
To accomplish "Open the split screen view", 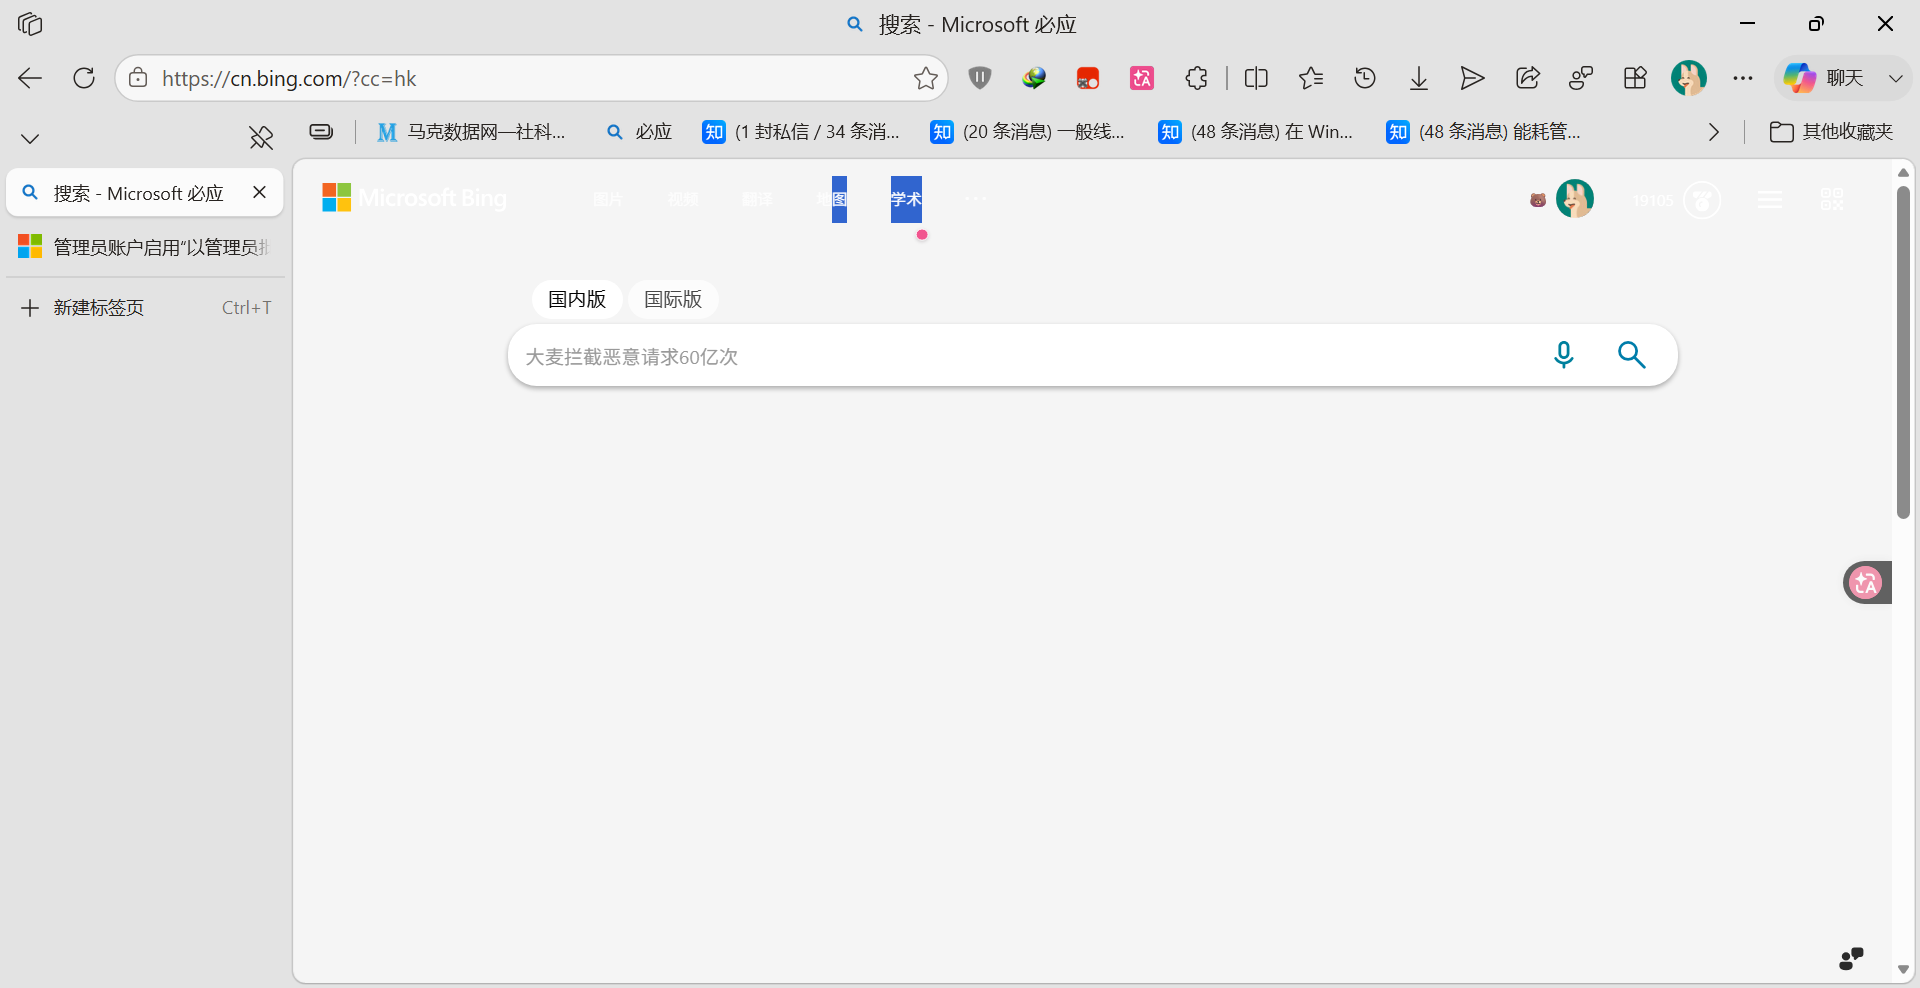I will [x=1256, y=78].
